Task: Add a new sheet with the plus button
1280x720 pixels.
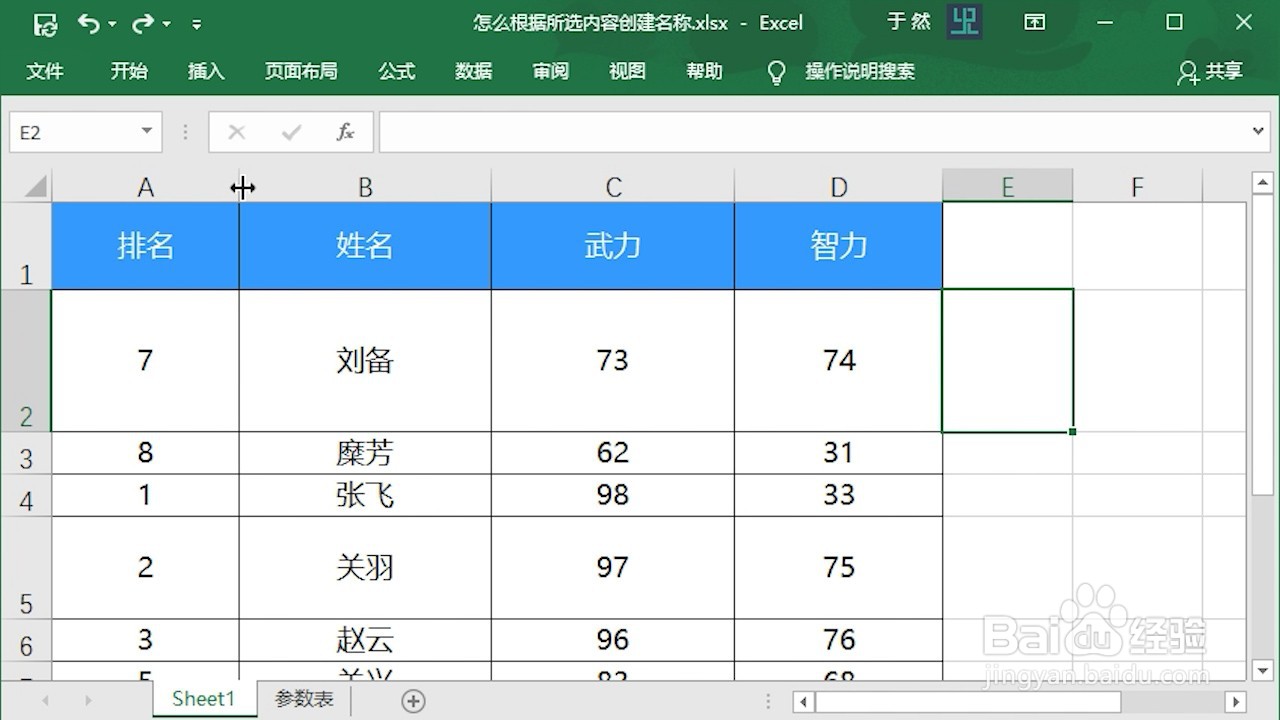Action: 414,700
